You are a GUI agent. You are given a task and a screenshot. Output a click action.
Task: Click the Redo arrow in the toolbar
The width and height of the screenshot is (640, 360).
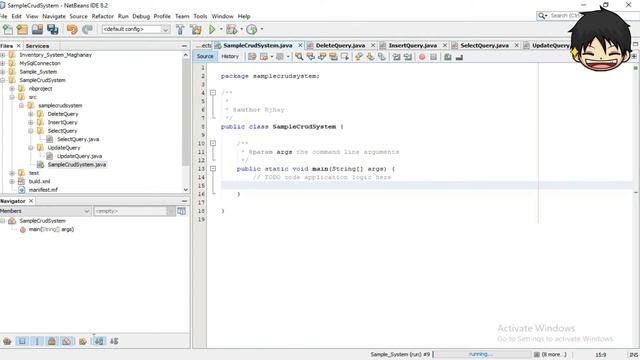(87, 29)
